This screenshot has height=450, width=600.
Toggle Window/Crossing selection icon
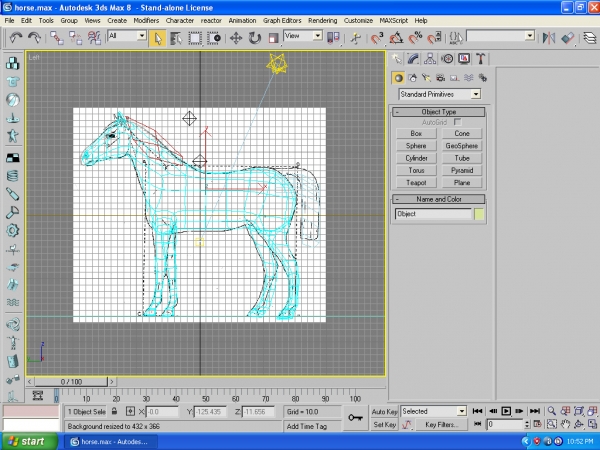pyautogui.click(x=214, y=38)
